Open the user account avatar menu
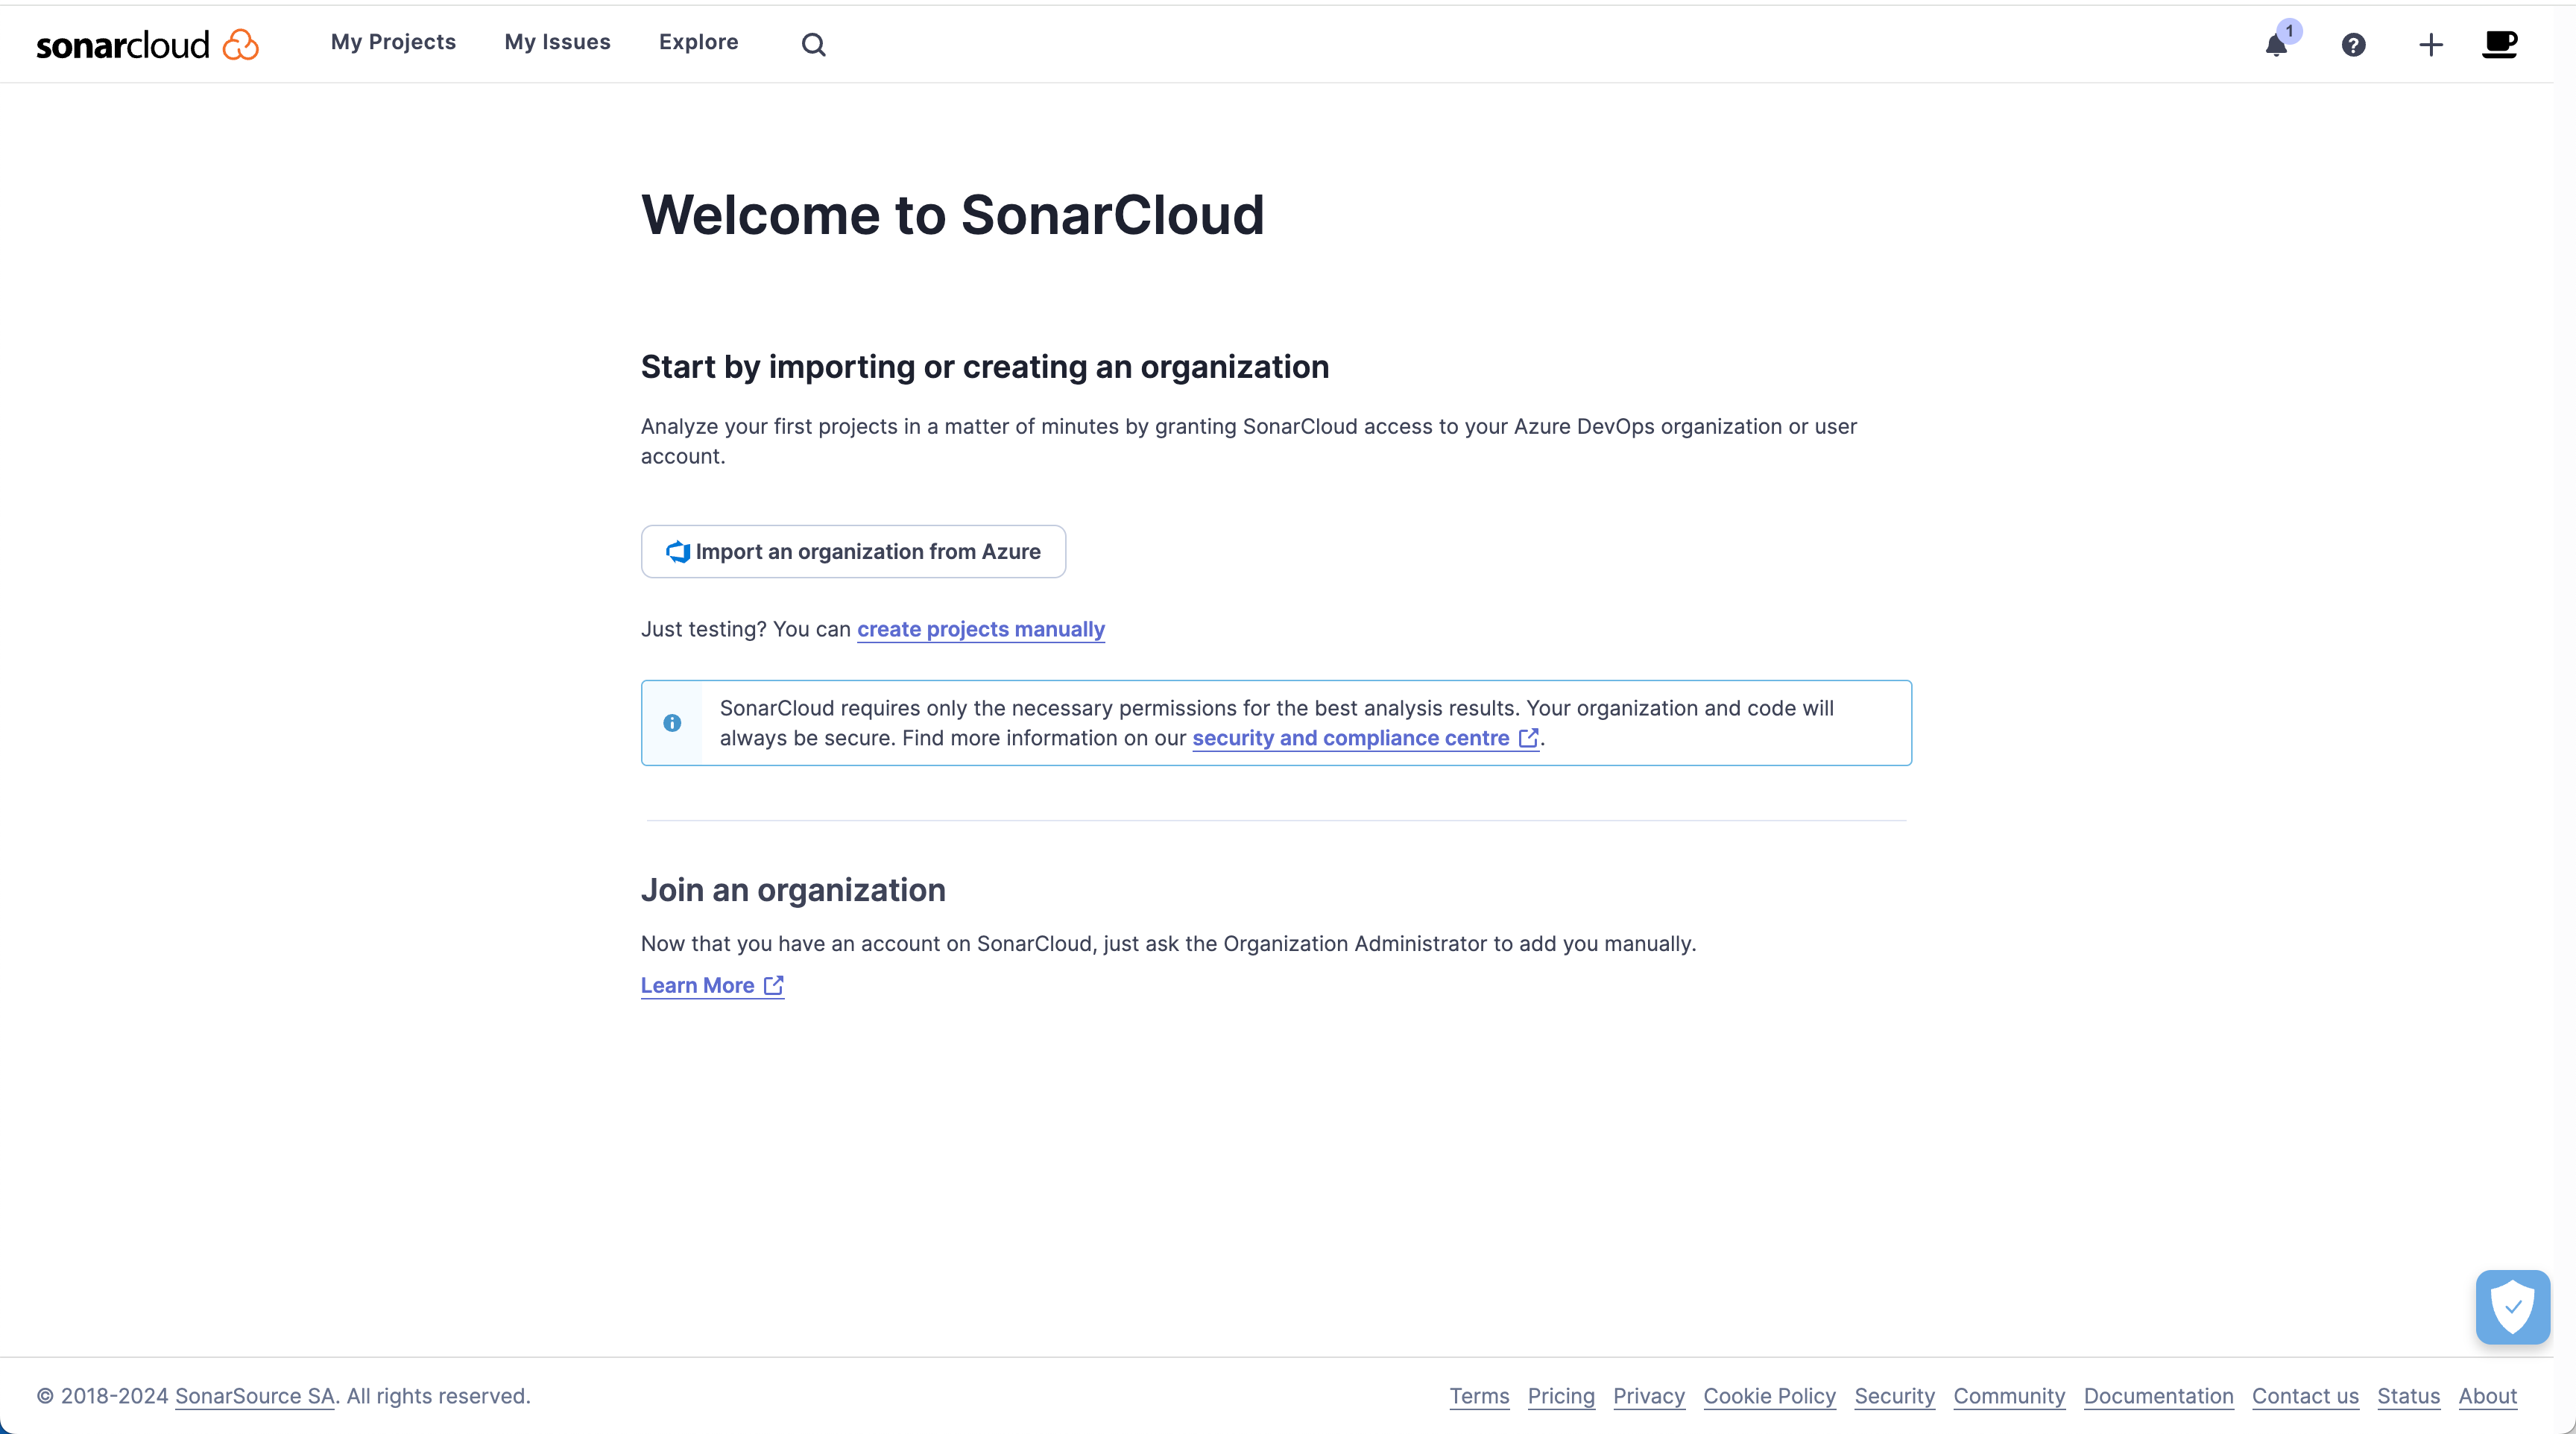This screenshot has height=1434, width=2576. click(2500, 44)
